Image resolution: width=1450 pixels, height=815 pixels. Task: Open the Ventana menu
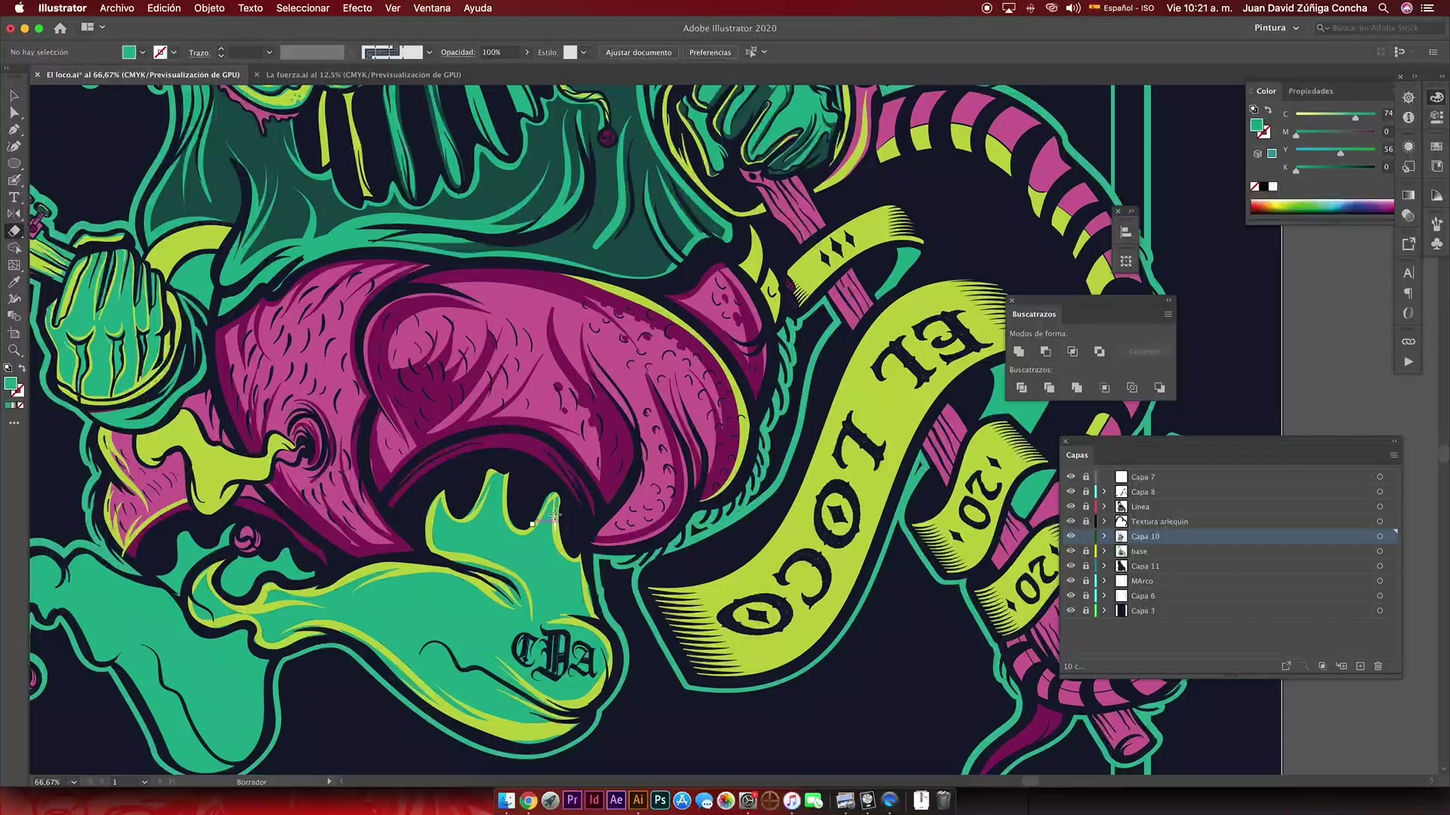(x=432, y=8)
